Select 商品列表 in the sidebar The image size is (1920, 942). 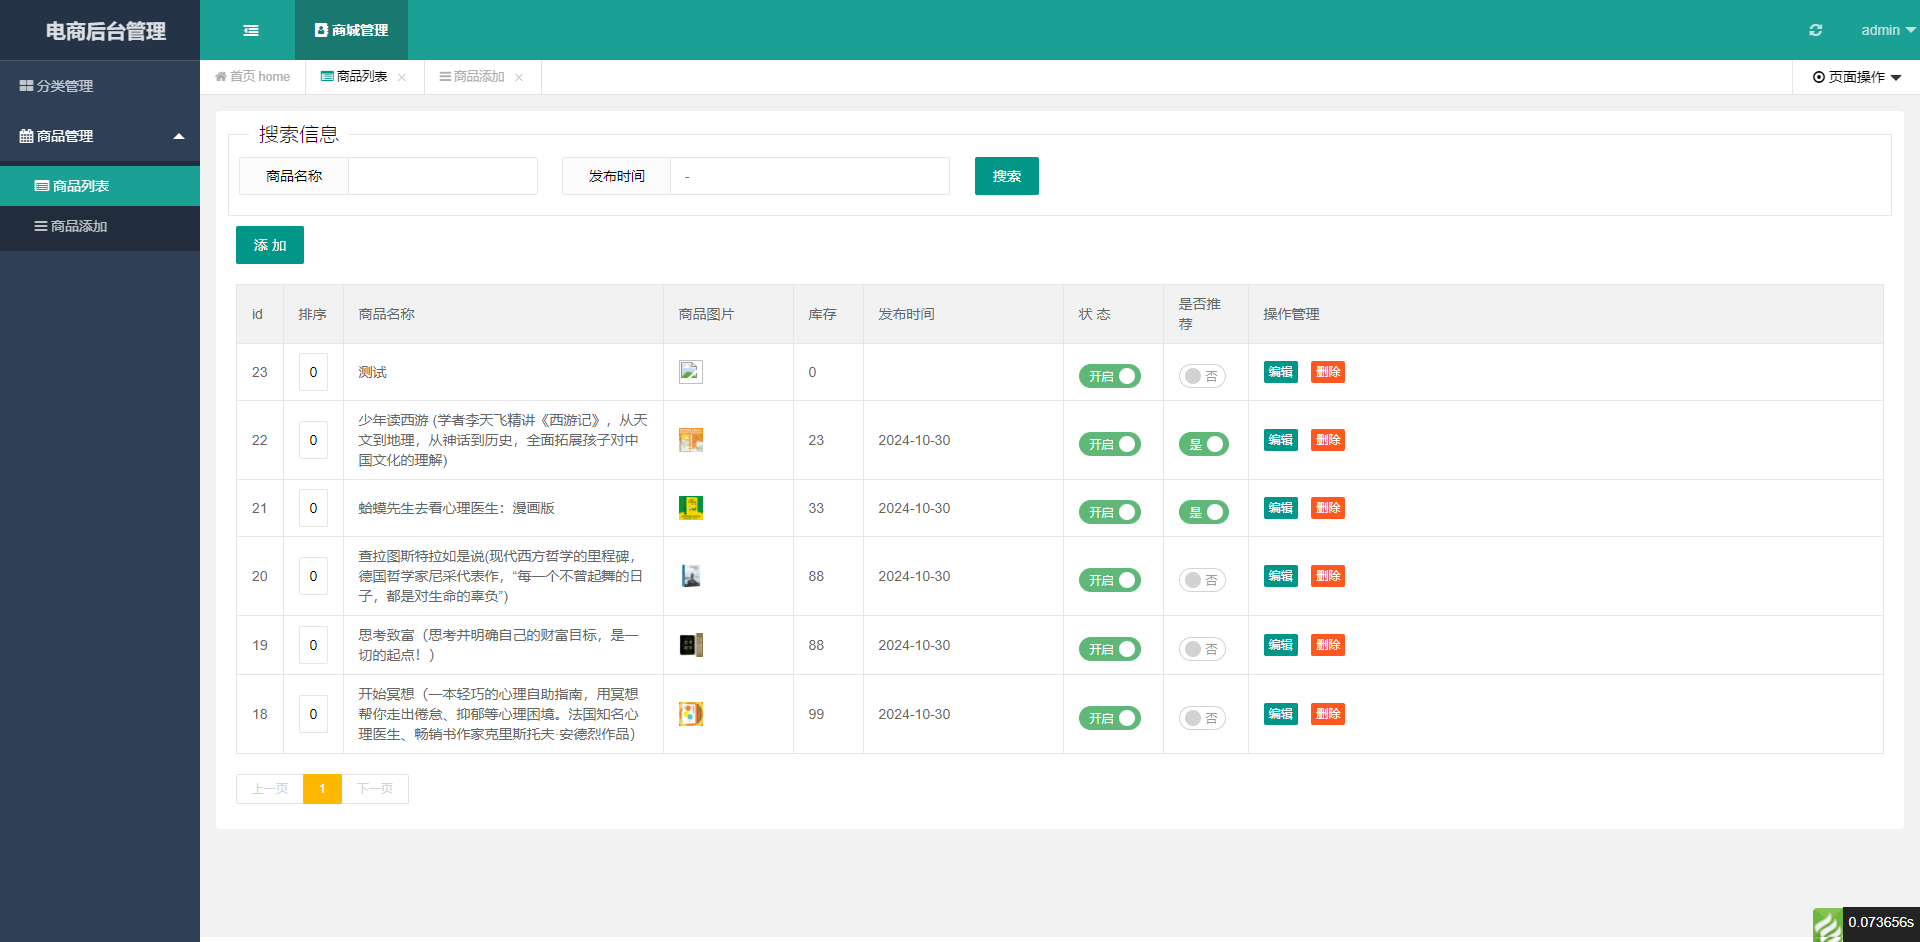(x=100, y=186)
